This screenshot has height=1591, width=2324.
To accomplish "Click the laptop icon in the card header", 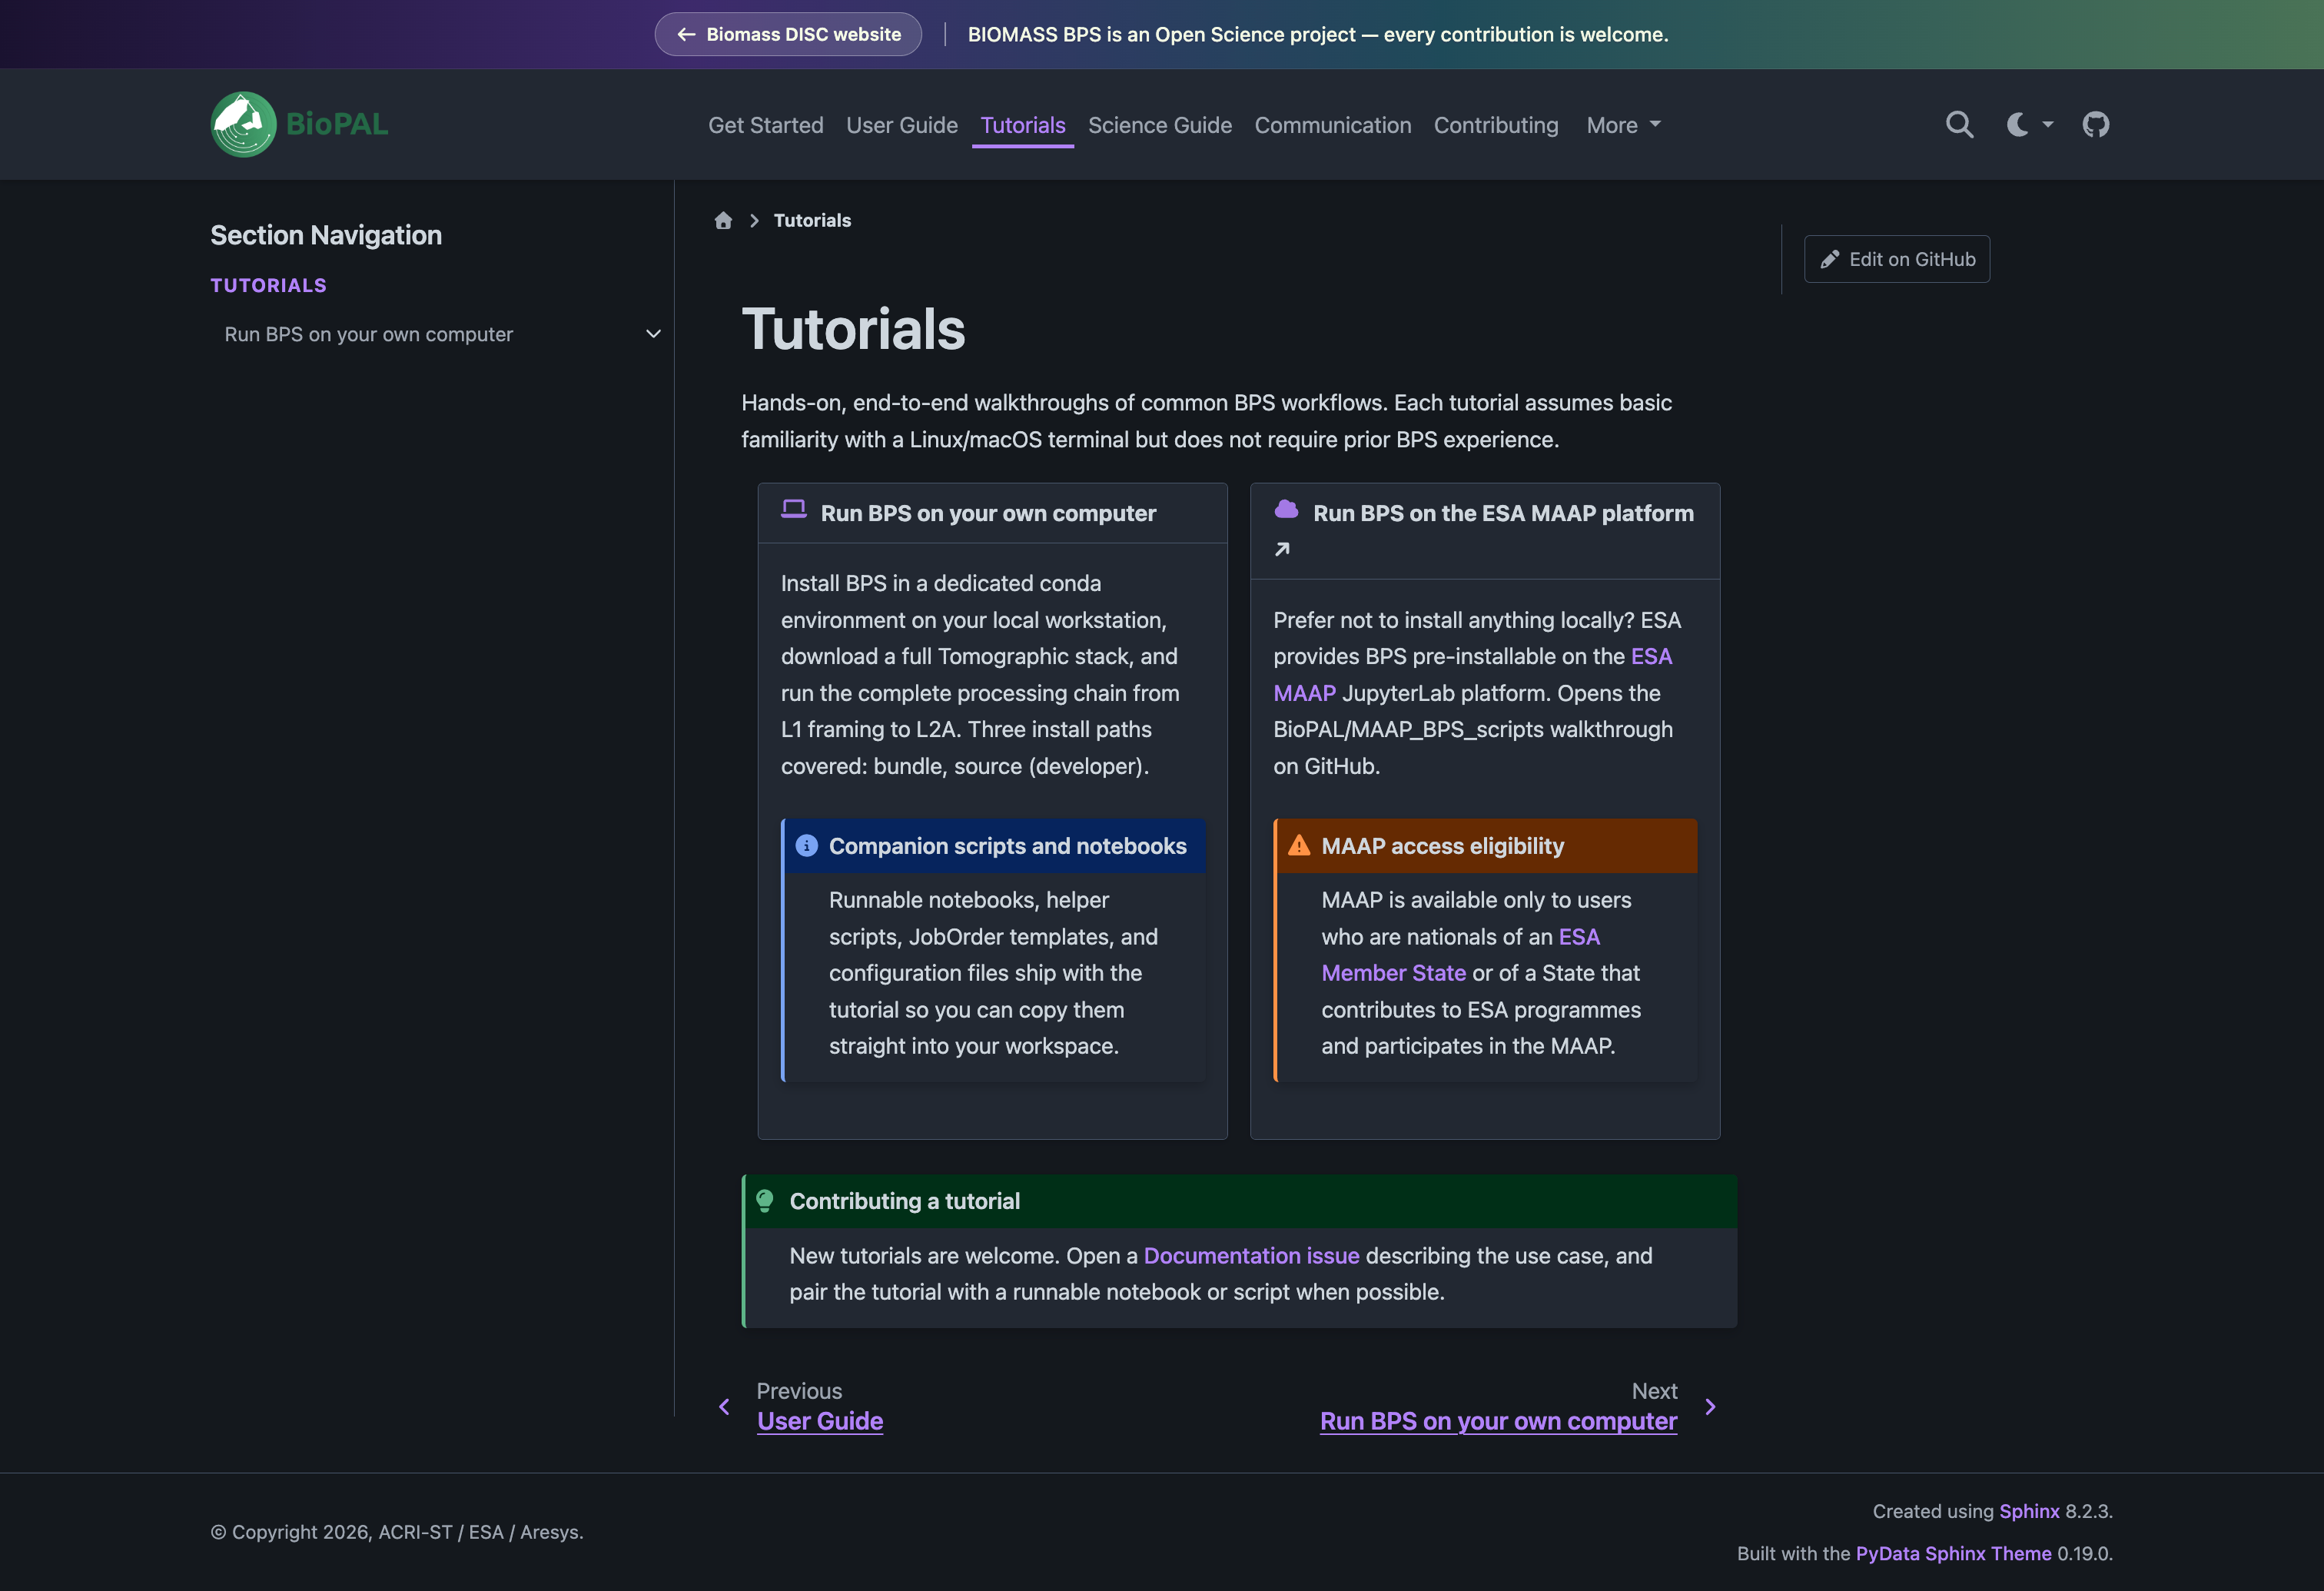I will click(x=794, y=509).
